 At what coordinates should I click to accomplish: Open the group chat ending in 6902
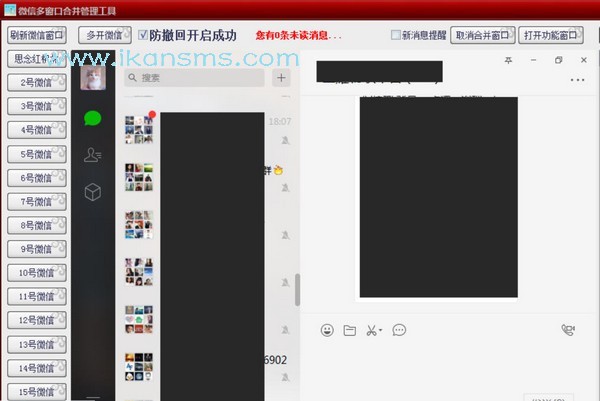(x=139, y=367)
